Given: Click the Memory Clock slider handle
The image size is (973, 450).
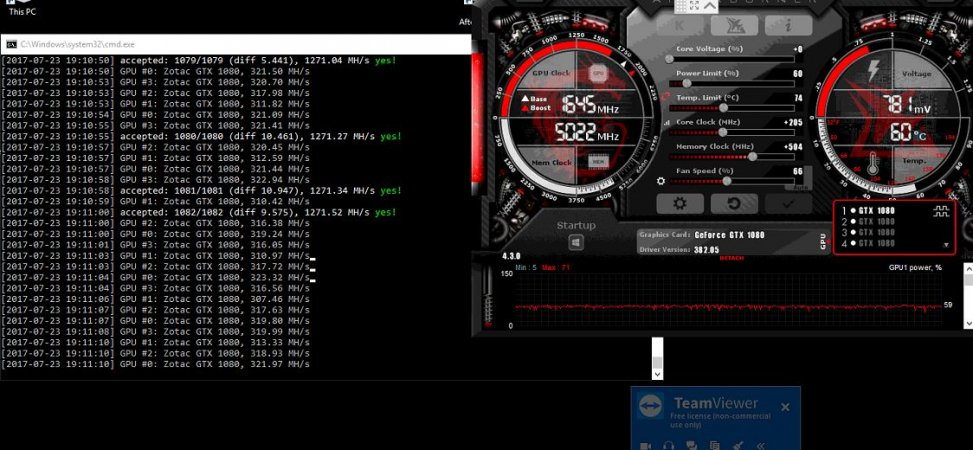Looking at the screenshot, I should coord(752,156).
